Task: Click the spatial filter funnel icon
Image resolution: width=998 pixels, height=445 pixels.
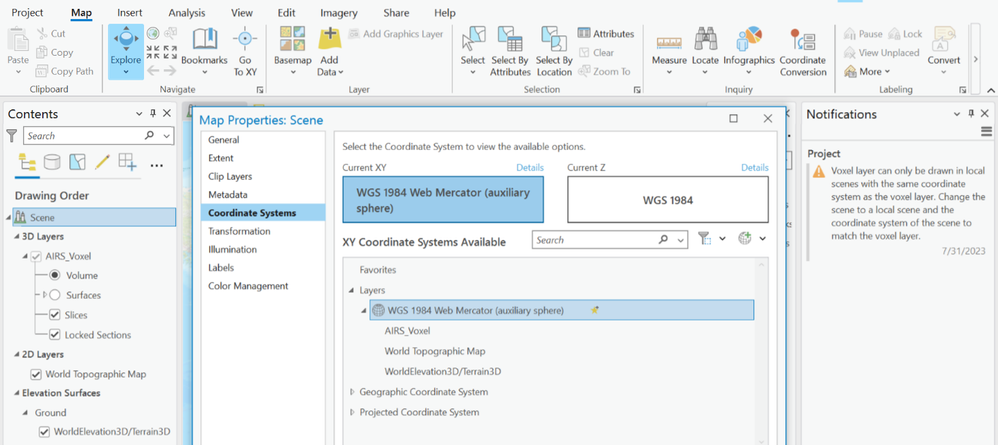Action: point(704,239)
